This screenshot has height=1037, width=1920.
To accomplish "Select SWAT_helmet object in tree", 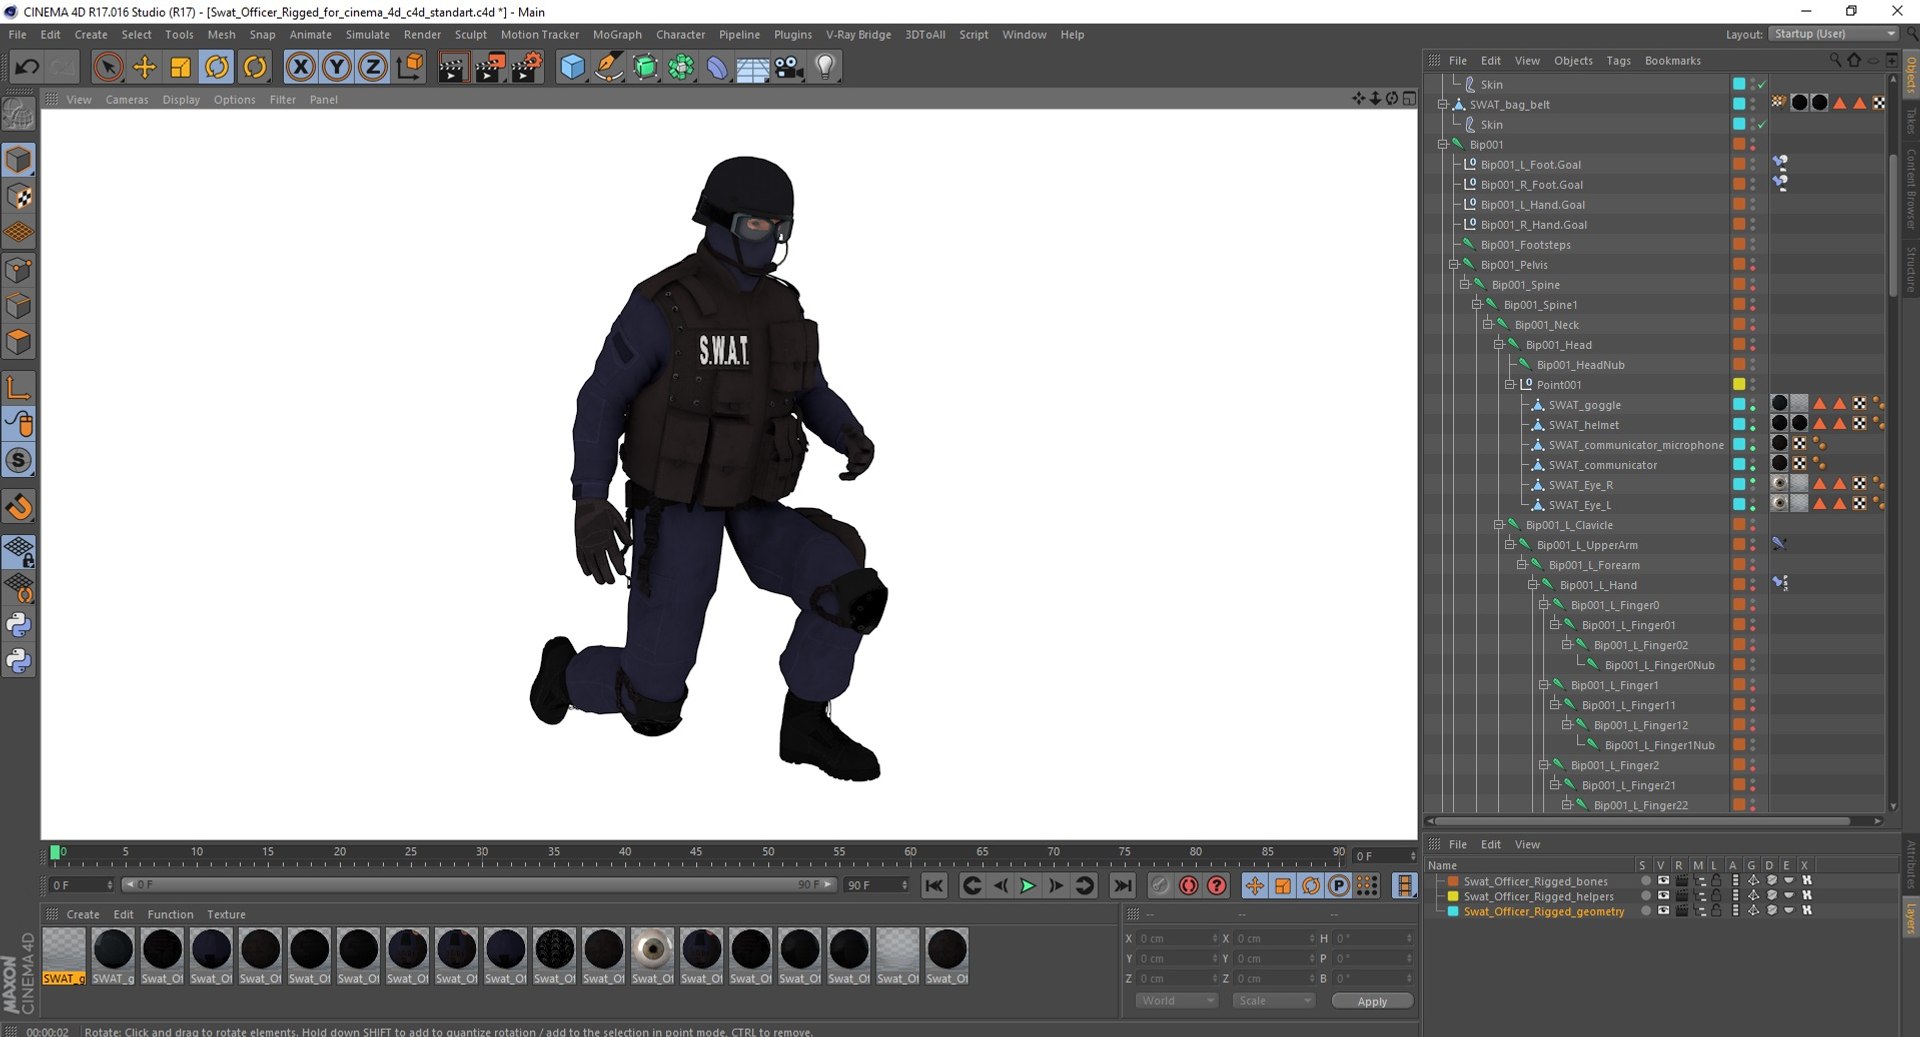I will pos(1583,425).
